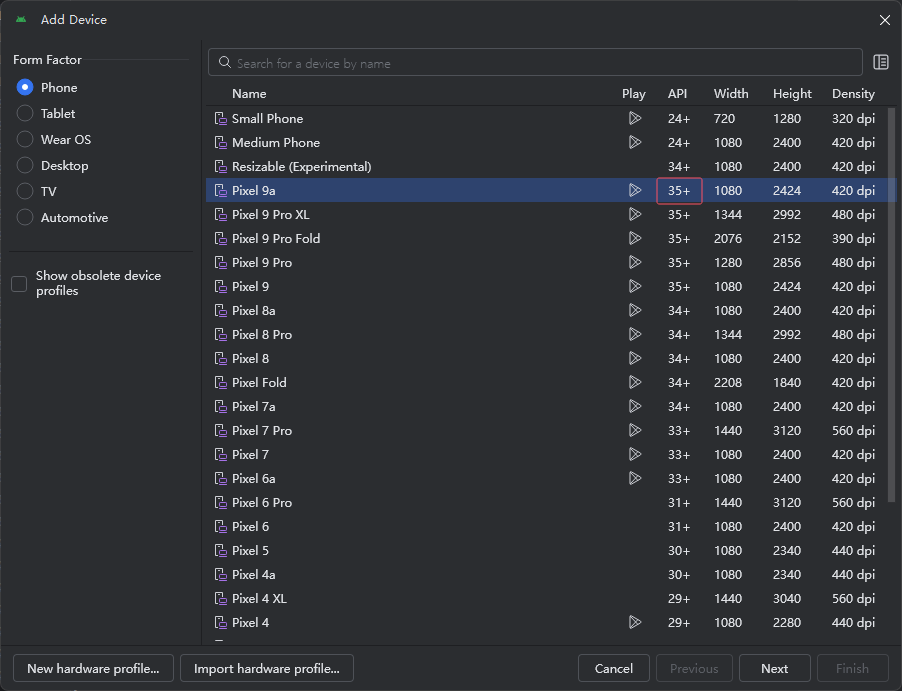Click the device icon next to Pixel 6
The image size is (902, 691).
221,527
